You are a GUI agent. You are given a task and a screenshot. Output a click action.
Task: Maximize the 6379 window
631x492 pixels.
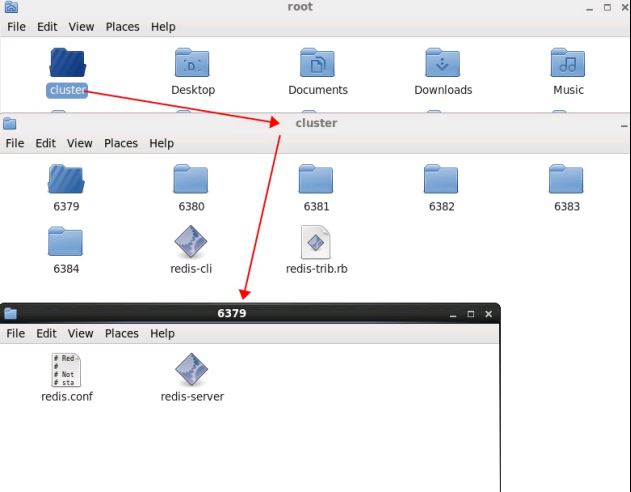(471, 314)
